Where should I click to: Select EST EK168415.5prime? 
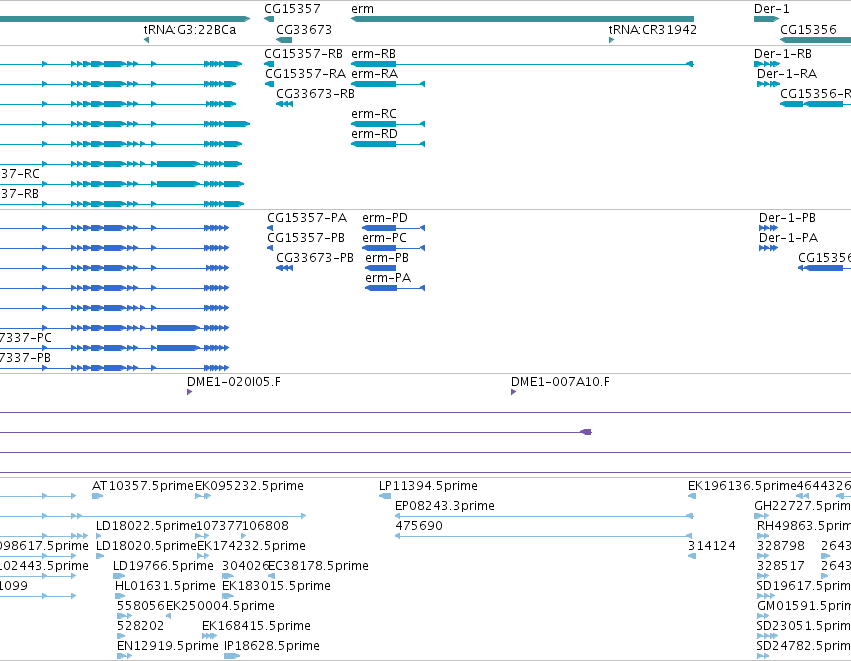point(209,636)
